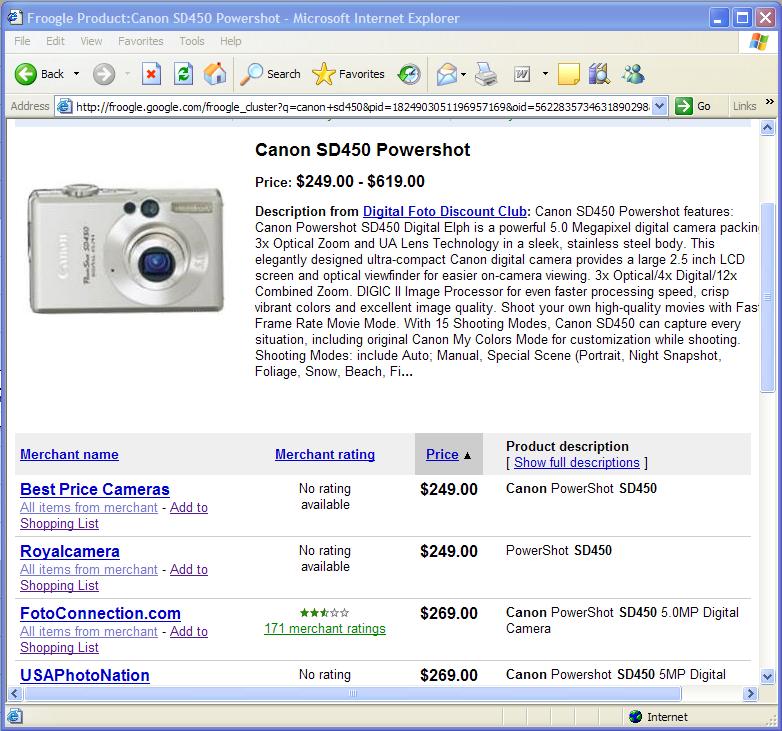This screenshot has width=782, height=731.
Task: Sort by Merchant name column
Action: click(x=69, y=454)
